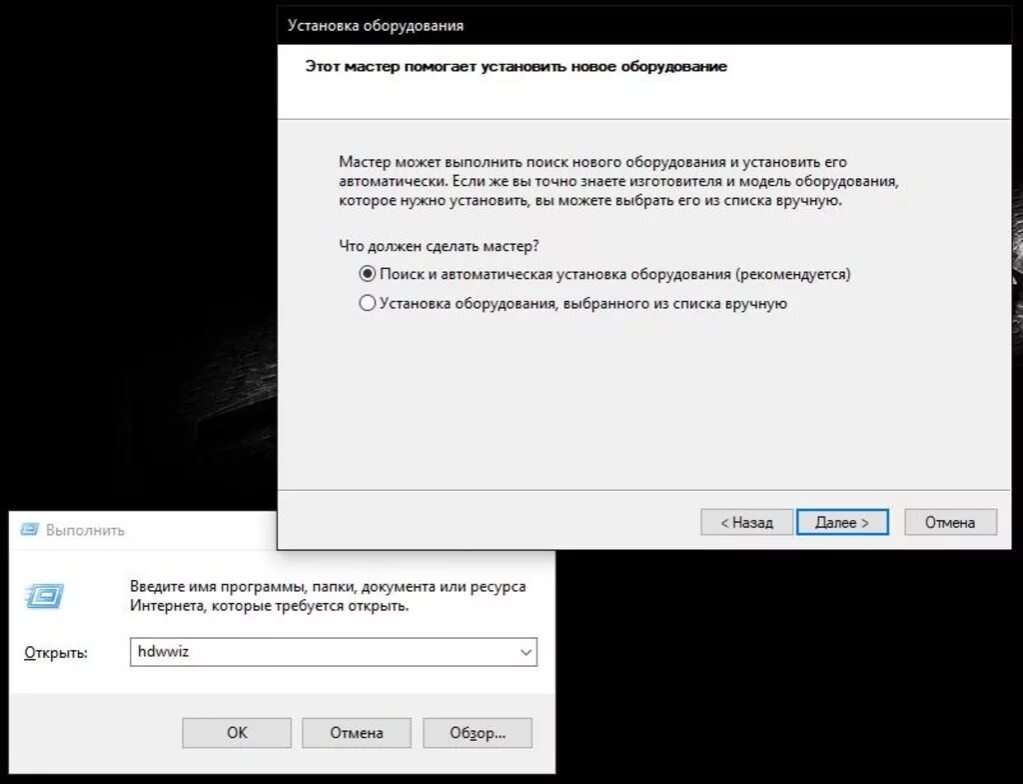Click the Run dialog instruction text
The height and width of the screenshot is (784, 1023).
pos(328,596)
